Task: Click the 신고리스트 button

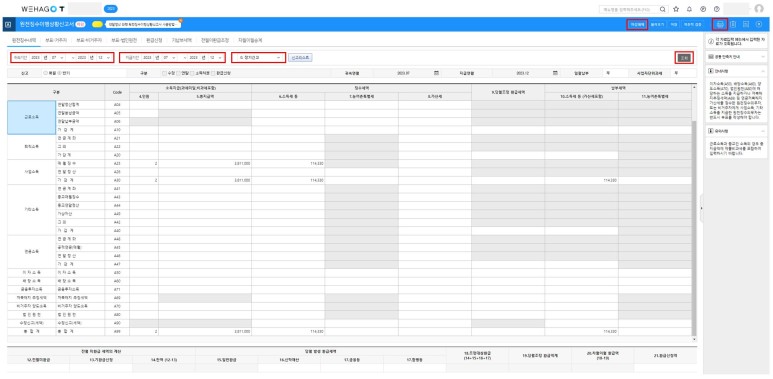Action: pos(300,58)
